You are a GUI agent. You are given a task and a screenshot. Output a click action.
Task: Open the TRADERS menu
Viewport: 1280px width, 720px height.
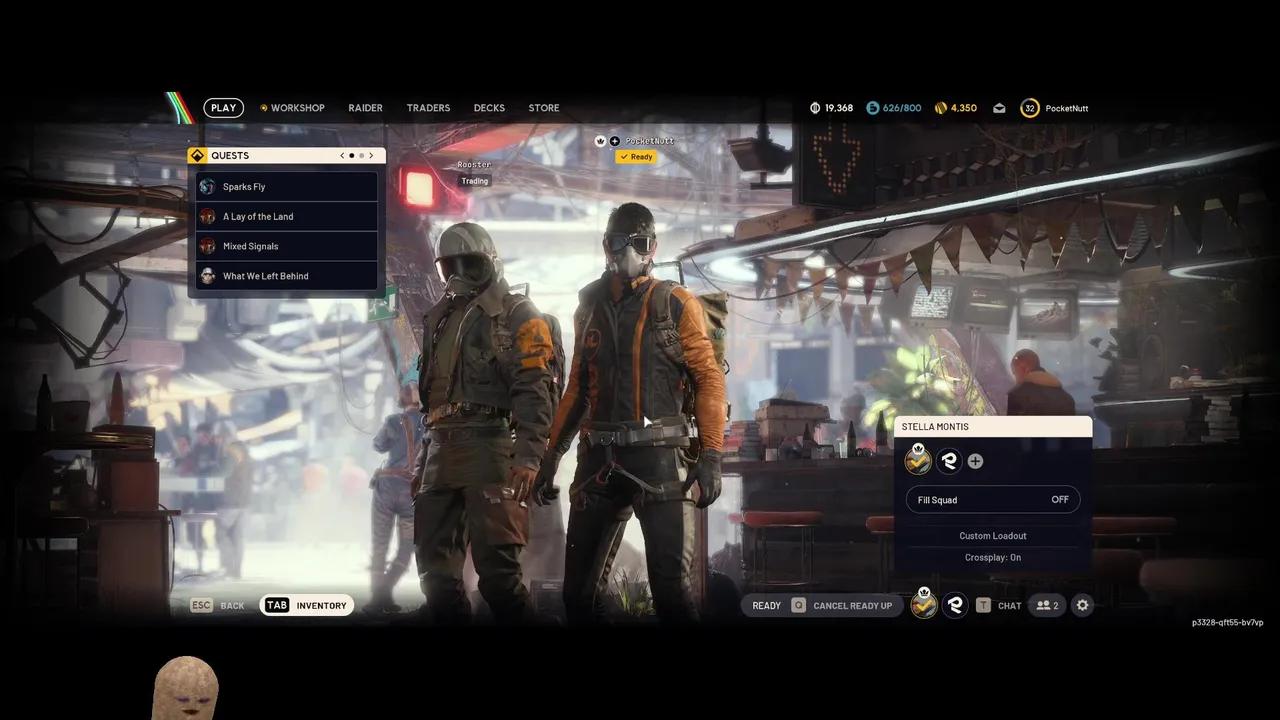(428, 107)
